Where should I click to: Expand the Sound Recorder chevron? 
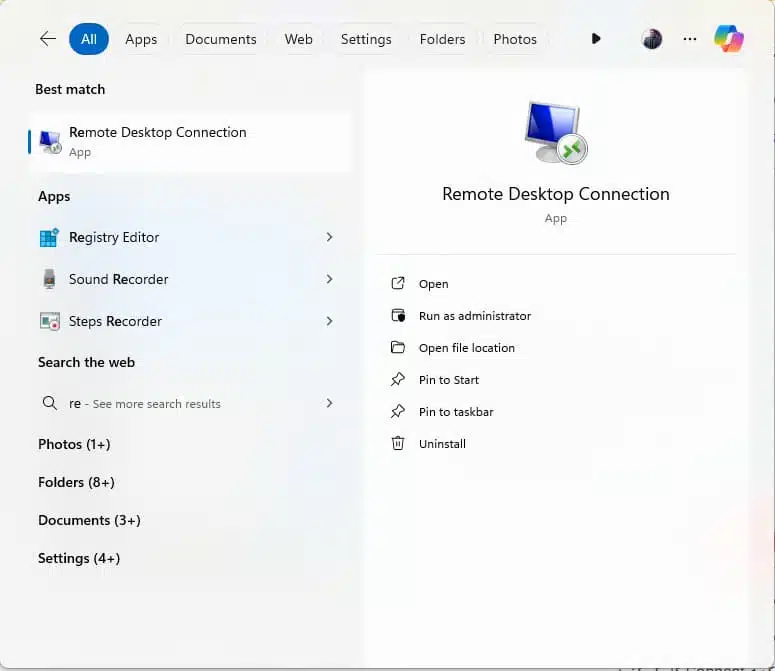(x=329, y=279)
